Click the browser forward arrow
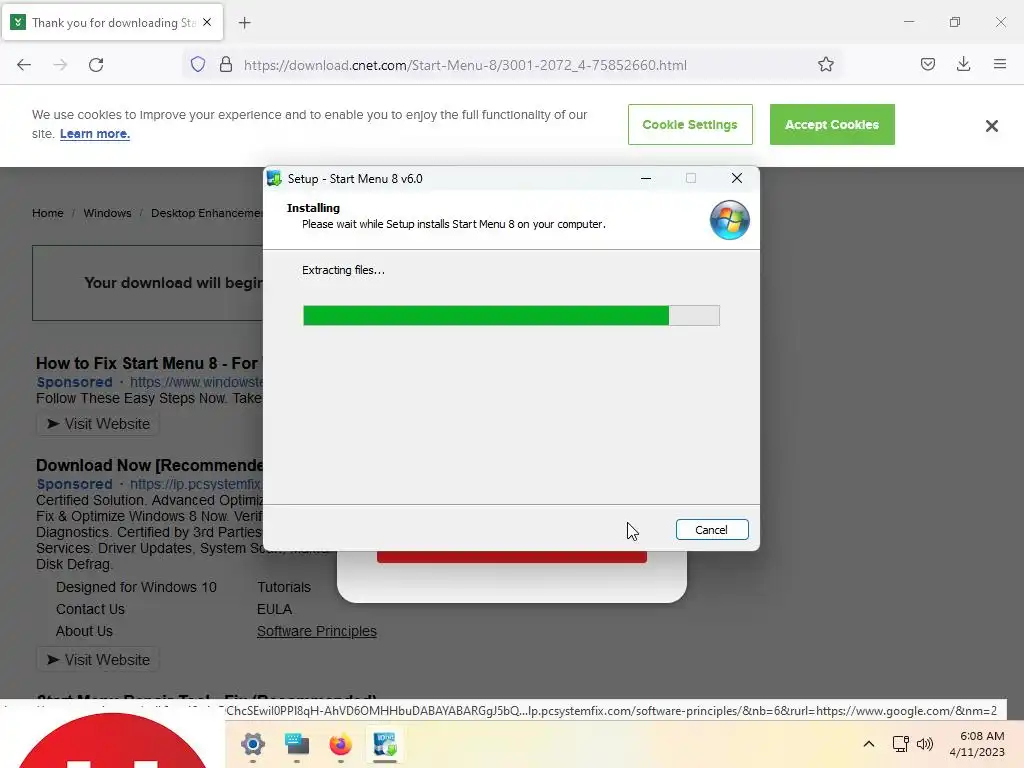Screen dimensions: 1024x768 click(x=60, y=65)
